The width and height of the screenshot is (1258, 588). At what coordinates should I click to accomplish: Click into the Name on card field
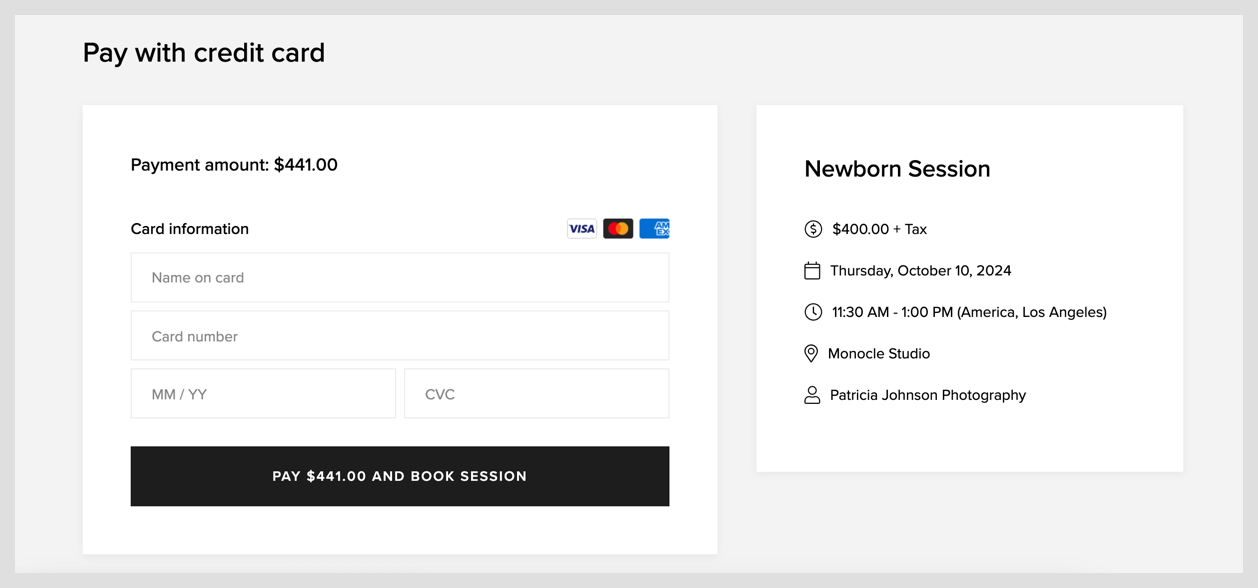400,277
